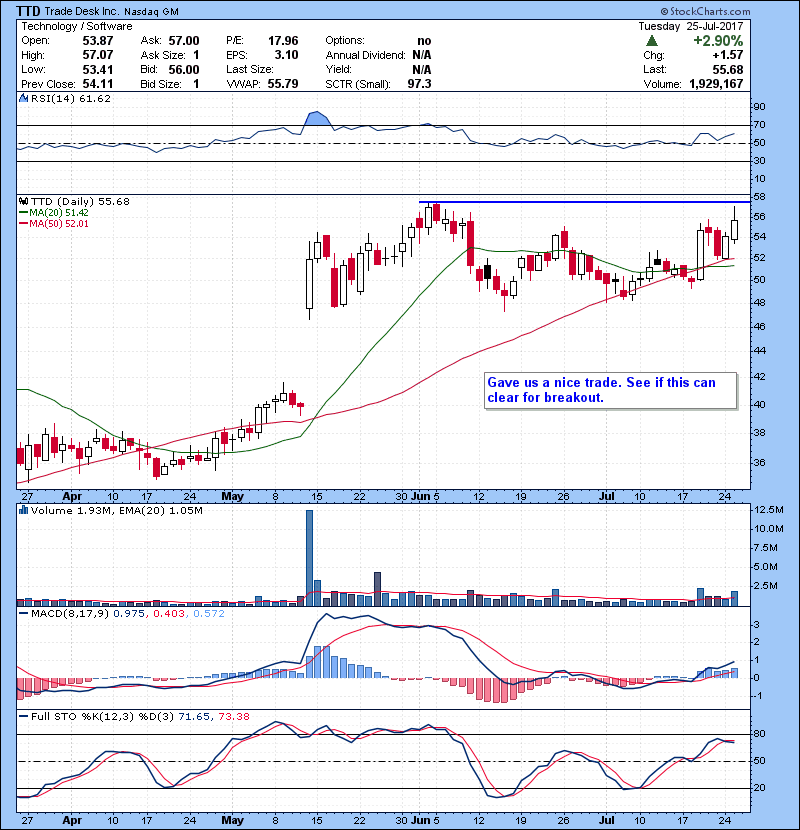Click the EPS value 3.10
800x830 pixels.
coord(287,55)
